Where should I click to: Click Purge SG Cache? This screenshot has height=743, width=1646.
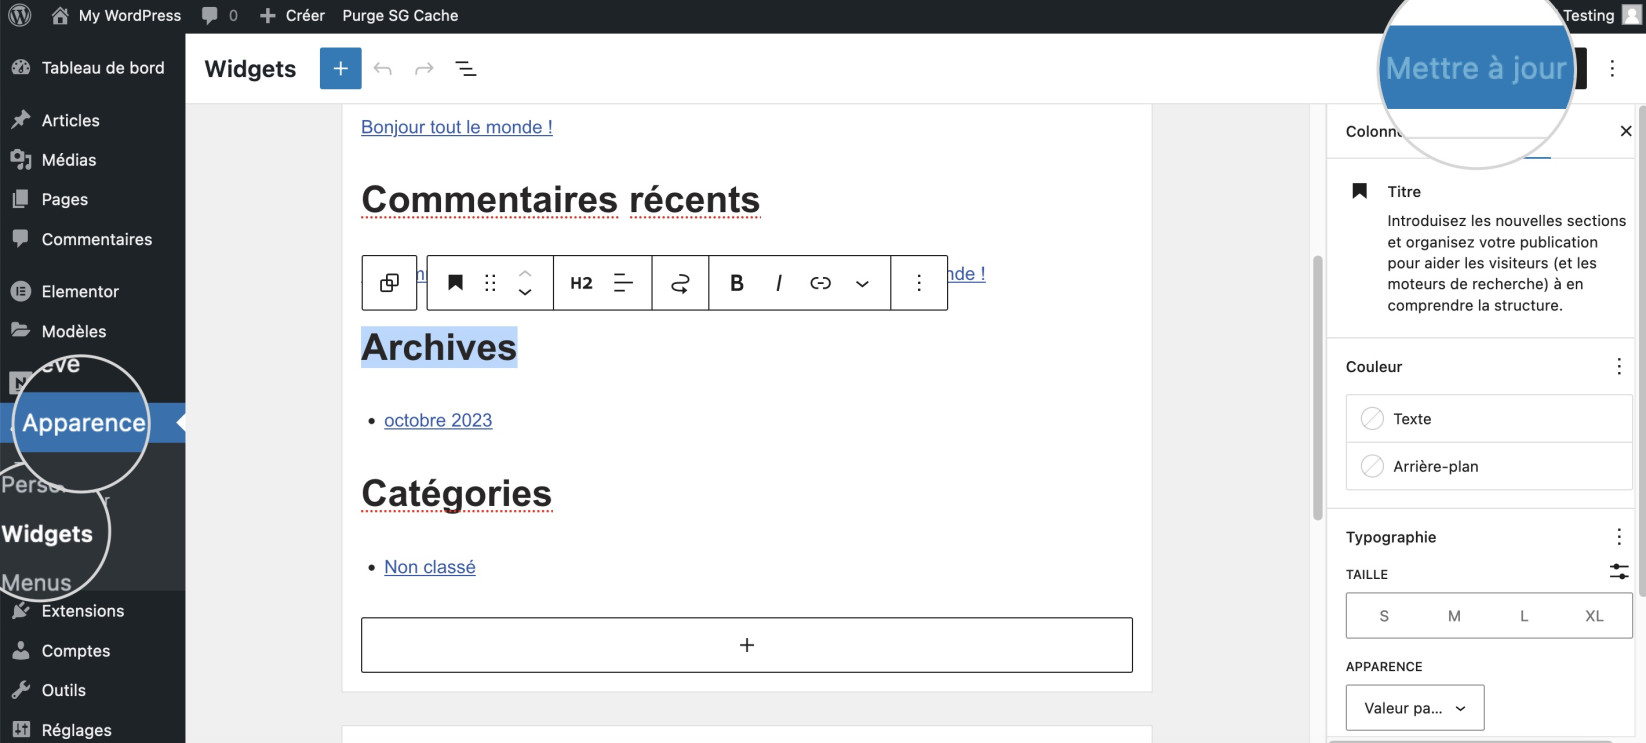pyautogui.click(x=400, y=15)
